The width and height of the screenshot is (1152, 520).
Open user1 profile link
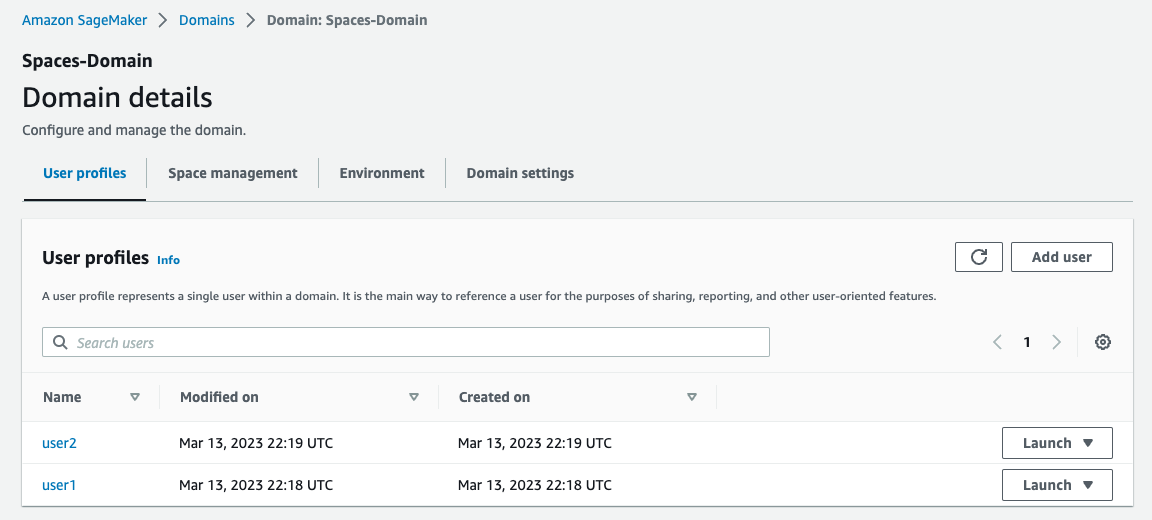click(x=59, y=485)
